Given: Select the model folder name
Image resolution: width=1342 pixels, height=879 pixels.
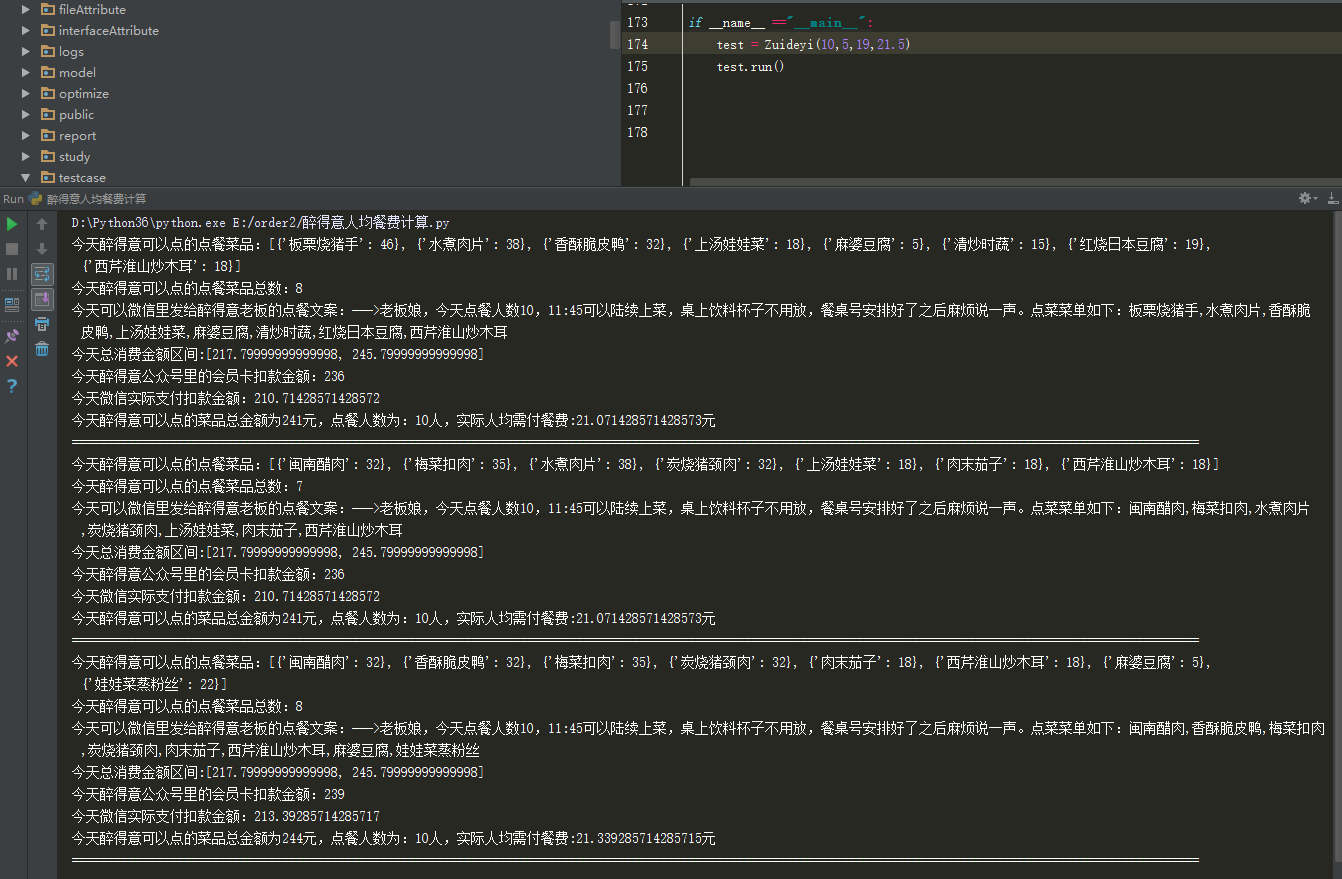Looking at the screenshot, I should (77, 72).
